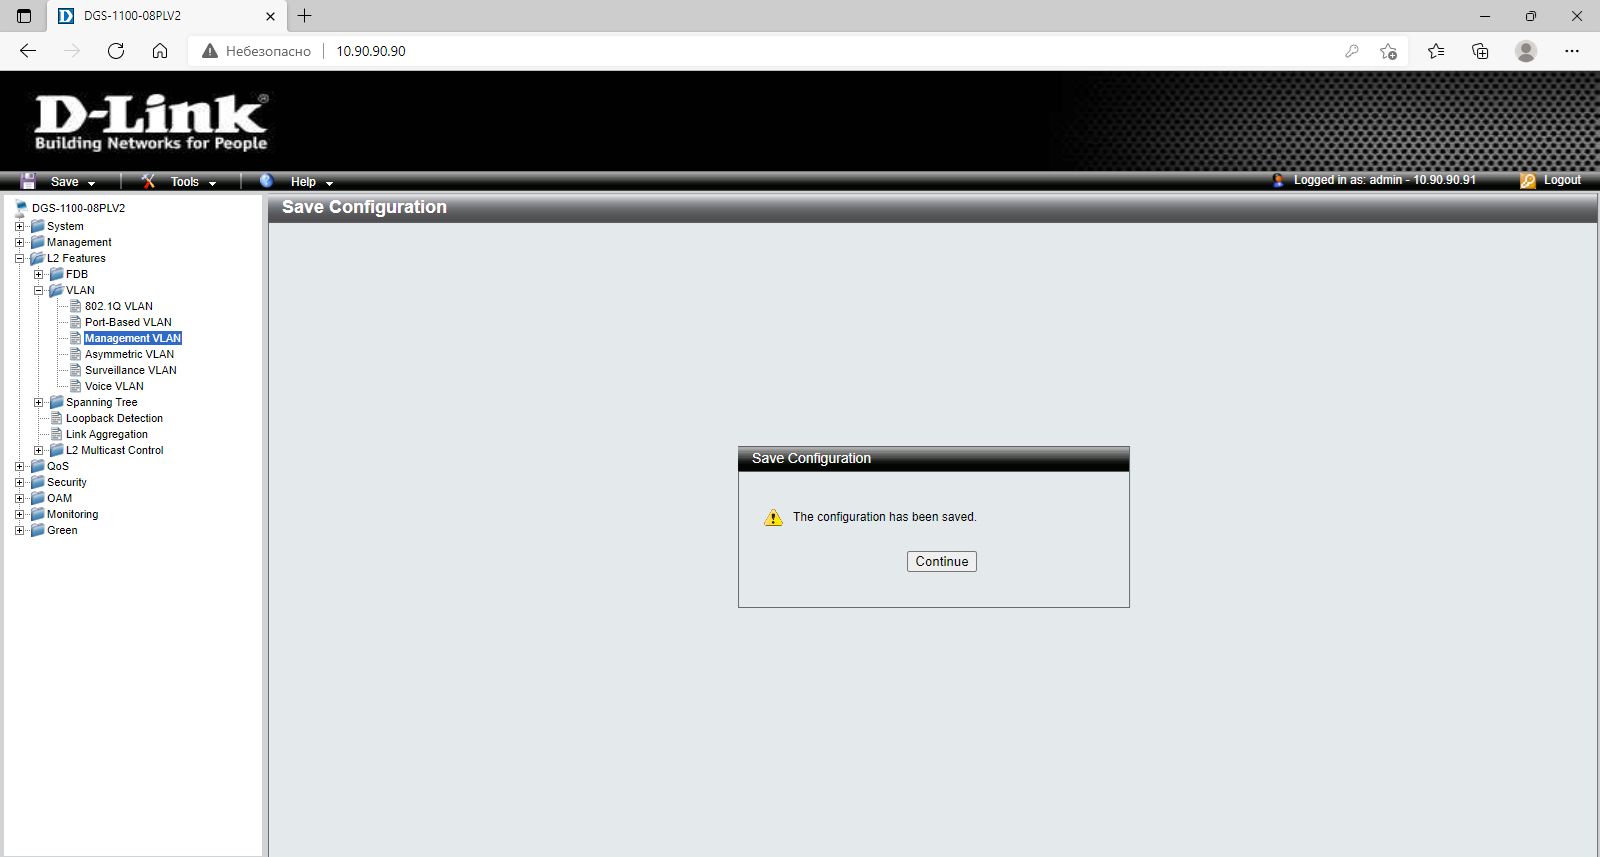Click the Logout key icon
Image resolution: width=1600 pixels, height=857 pixels.
[1527, 180]
